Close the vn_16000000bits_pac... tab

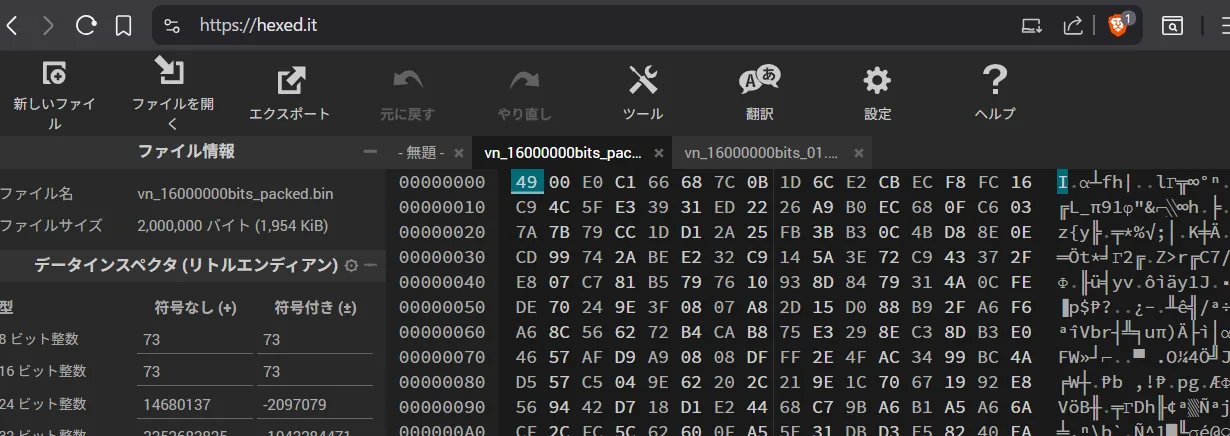659,153
